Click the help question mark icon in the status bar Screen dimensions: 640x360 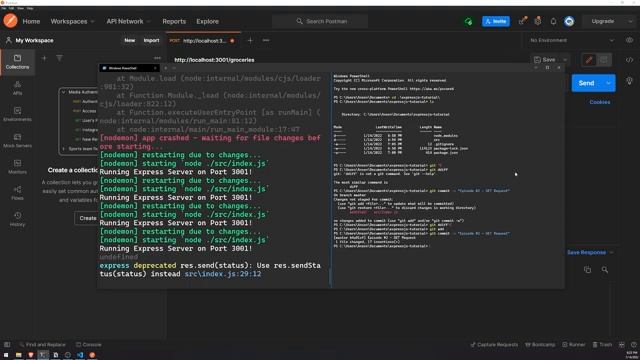(x=633, y=344)
